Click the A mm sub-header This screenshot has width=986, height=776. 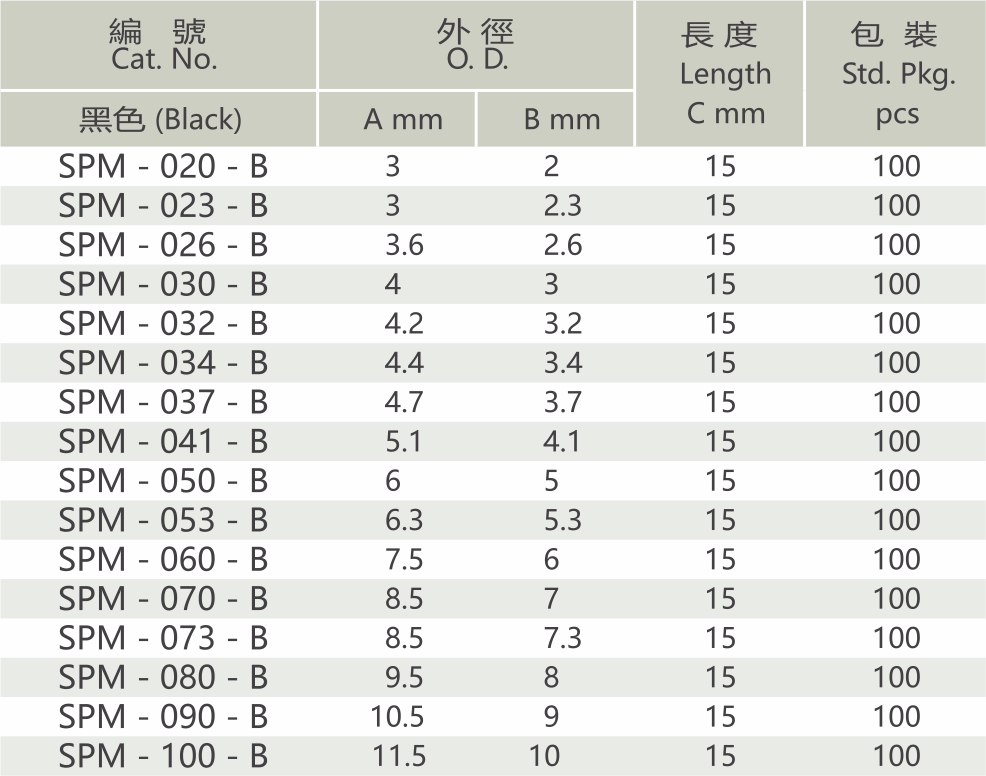(396, 119)
